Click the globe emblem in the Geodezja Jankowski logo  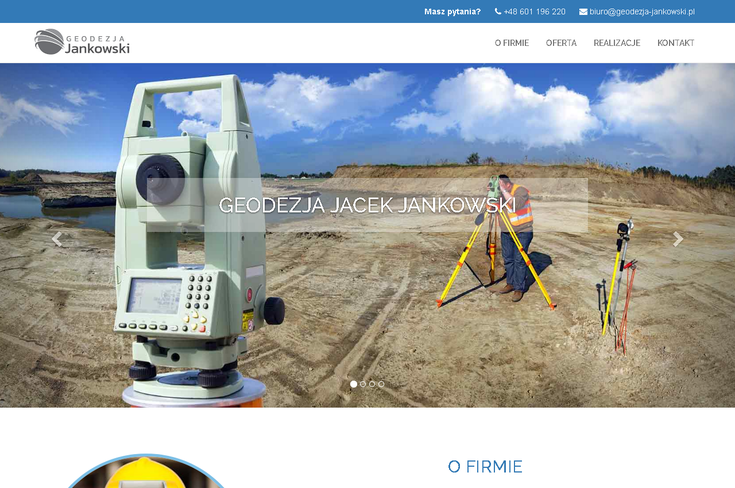49,42
